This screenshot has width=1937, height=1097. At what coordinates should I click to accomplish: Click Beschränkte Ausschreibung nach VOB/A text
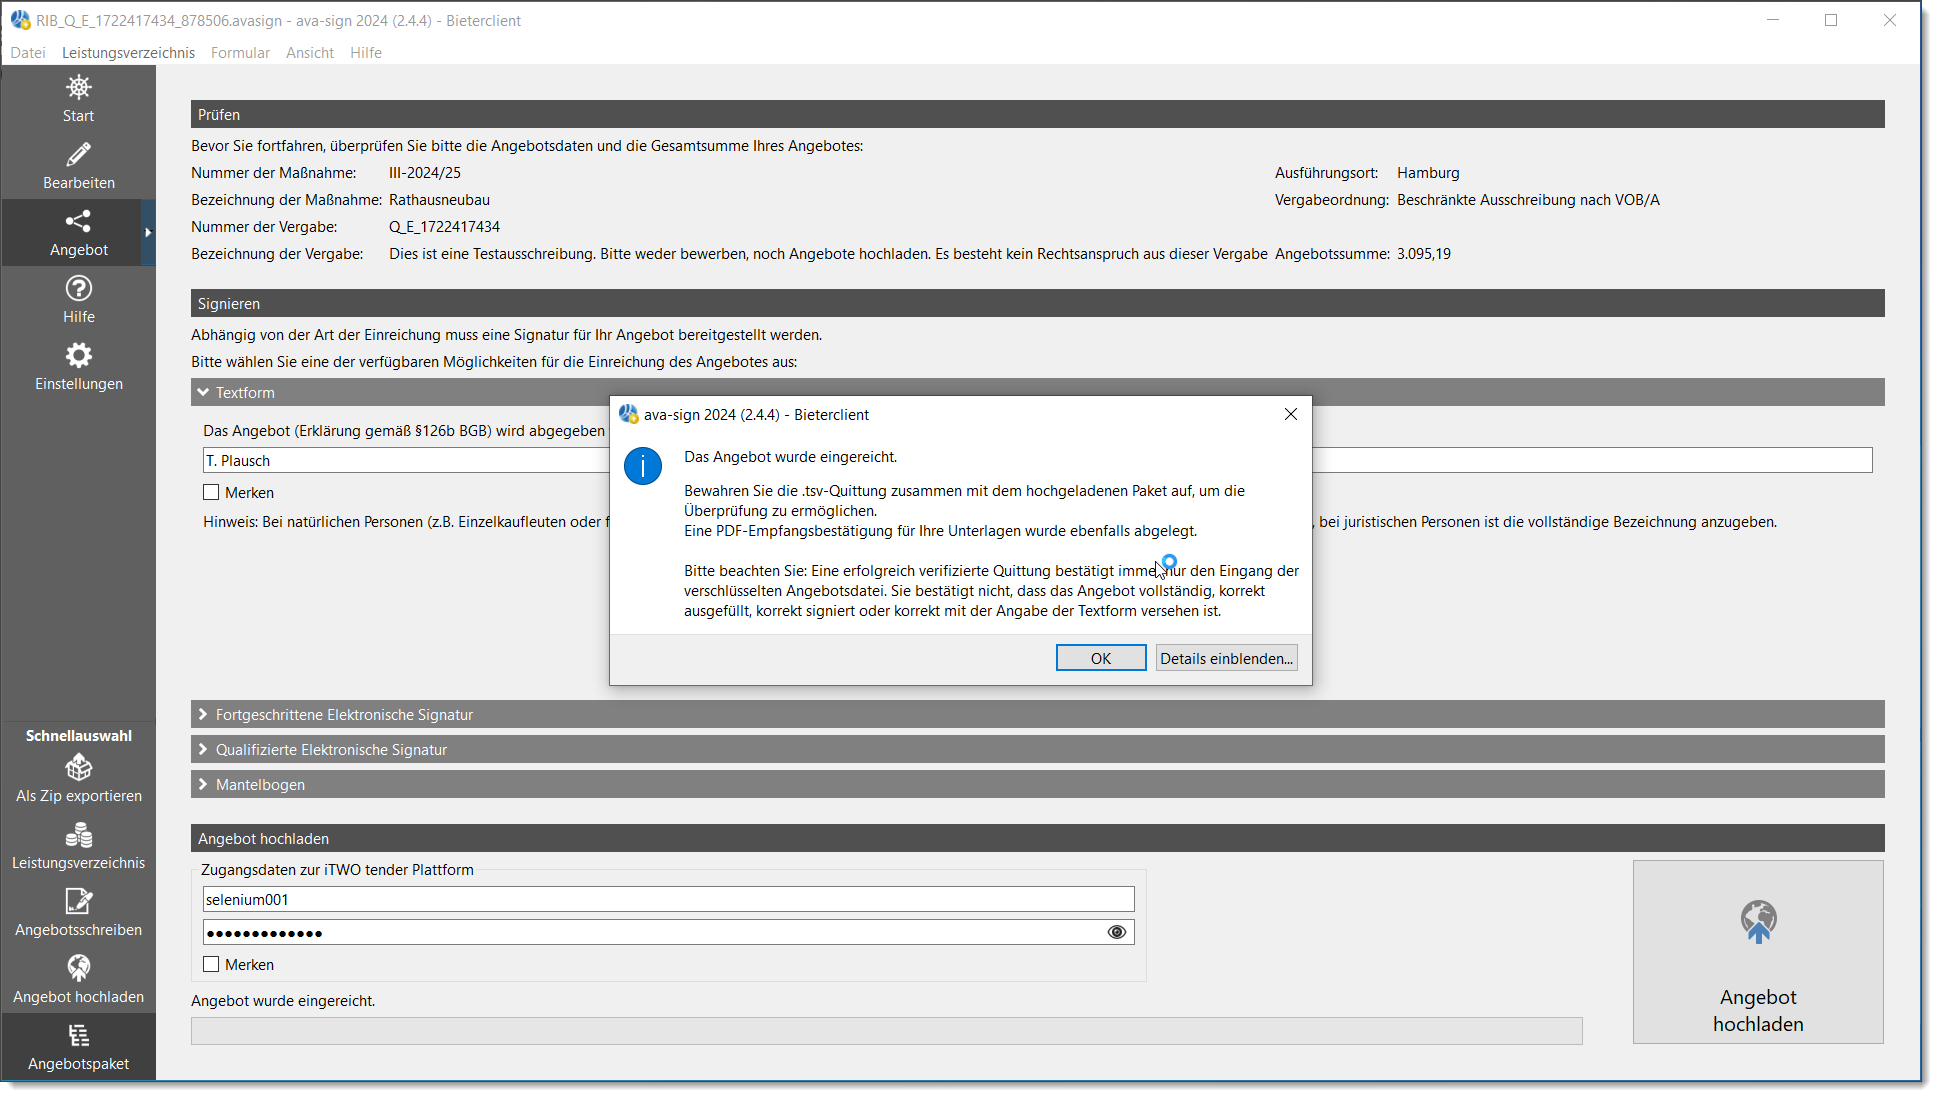1528,199
